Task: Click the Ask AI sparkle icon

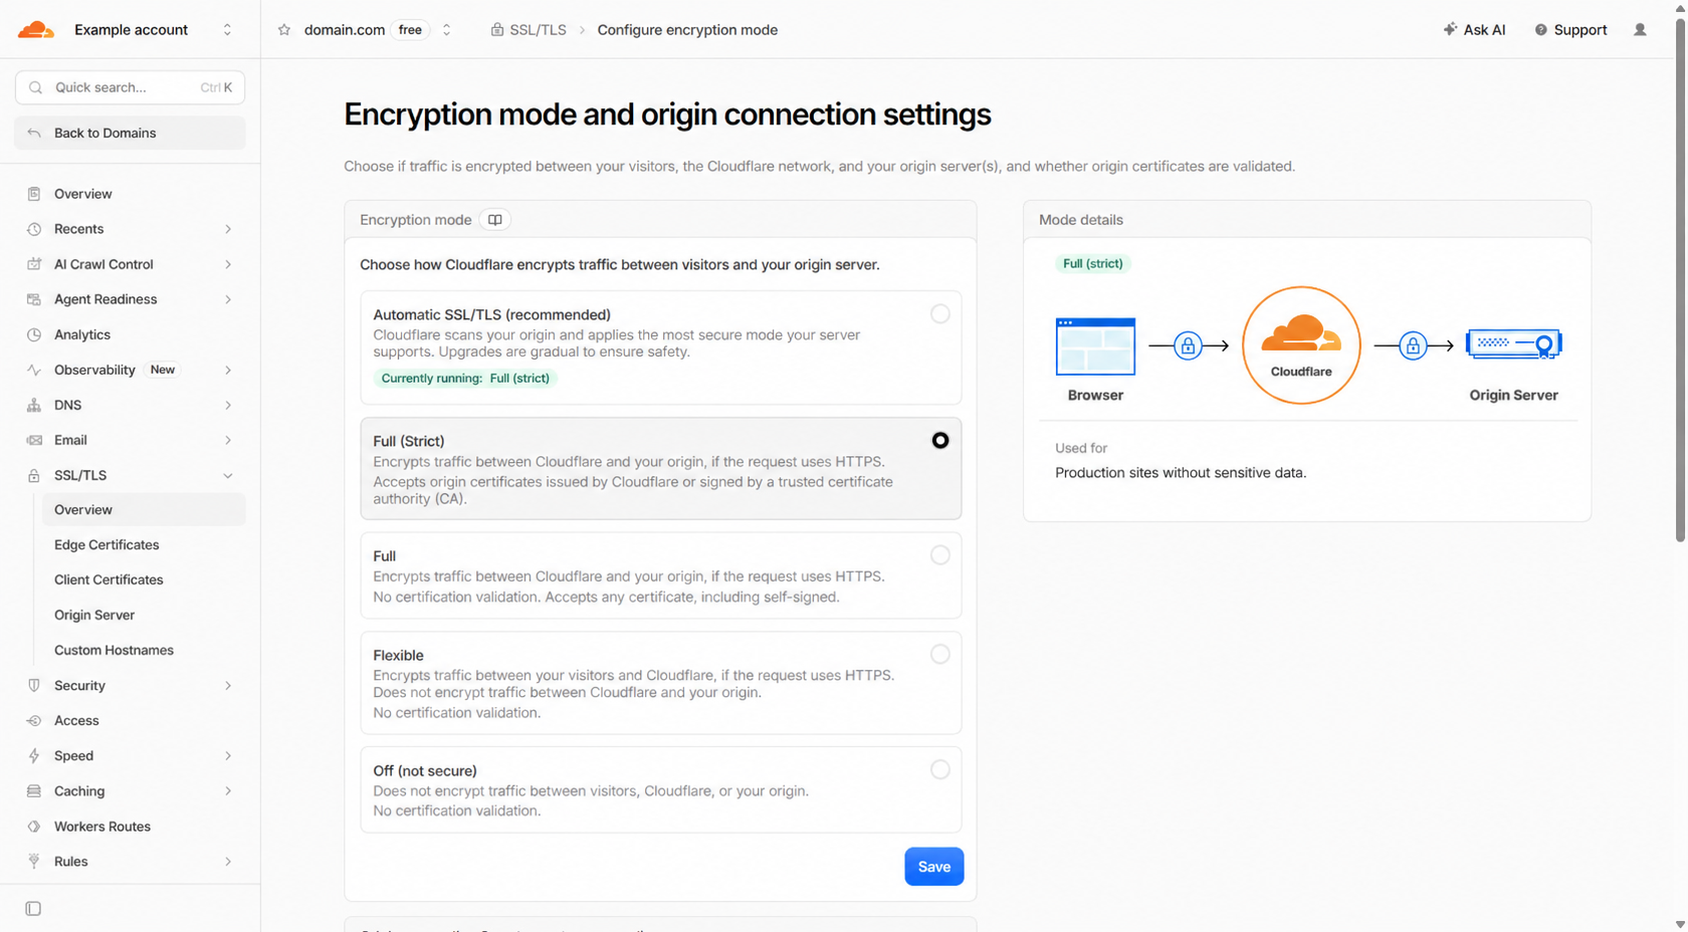Action: 1449,30
